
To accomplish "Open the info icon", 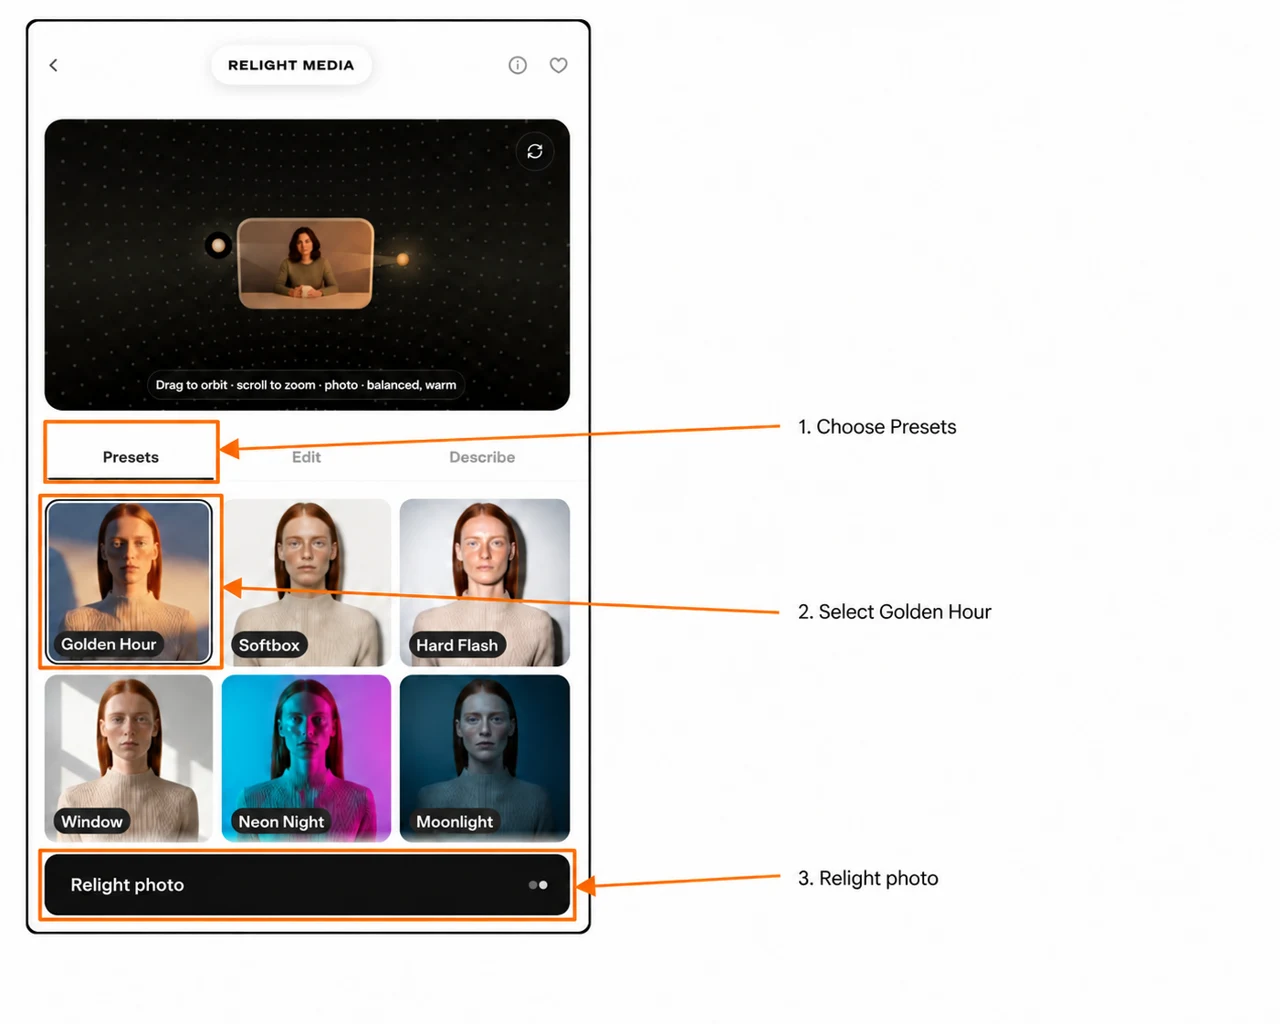I will coord(517,65).
